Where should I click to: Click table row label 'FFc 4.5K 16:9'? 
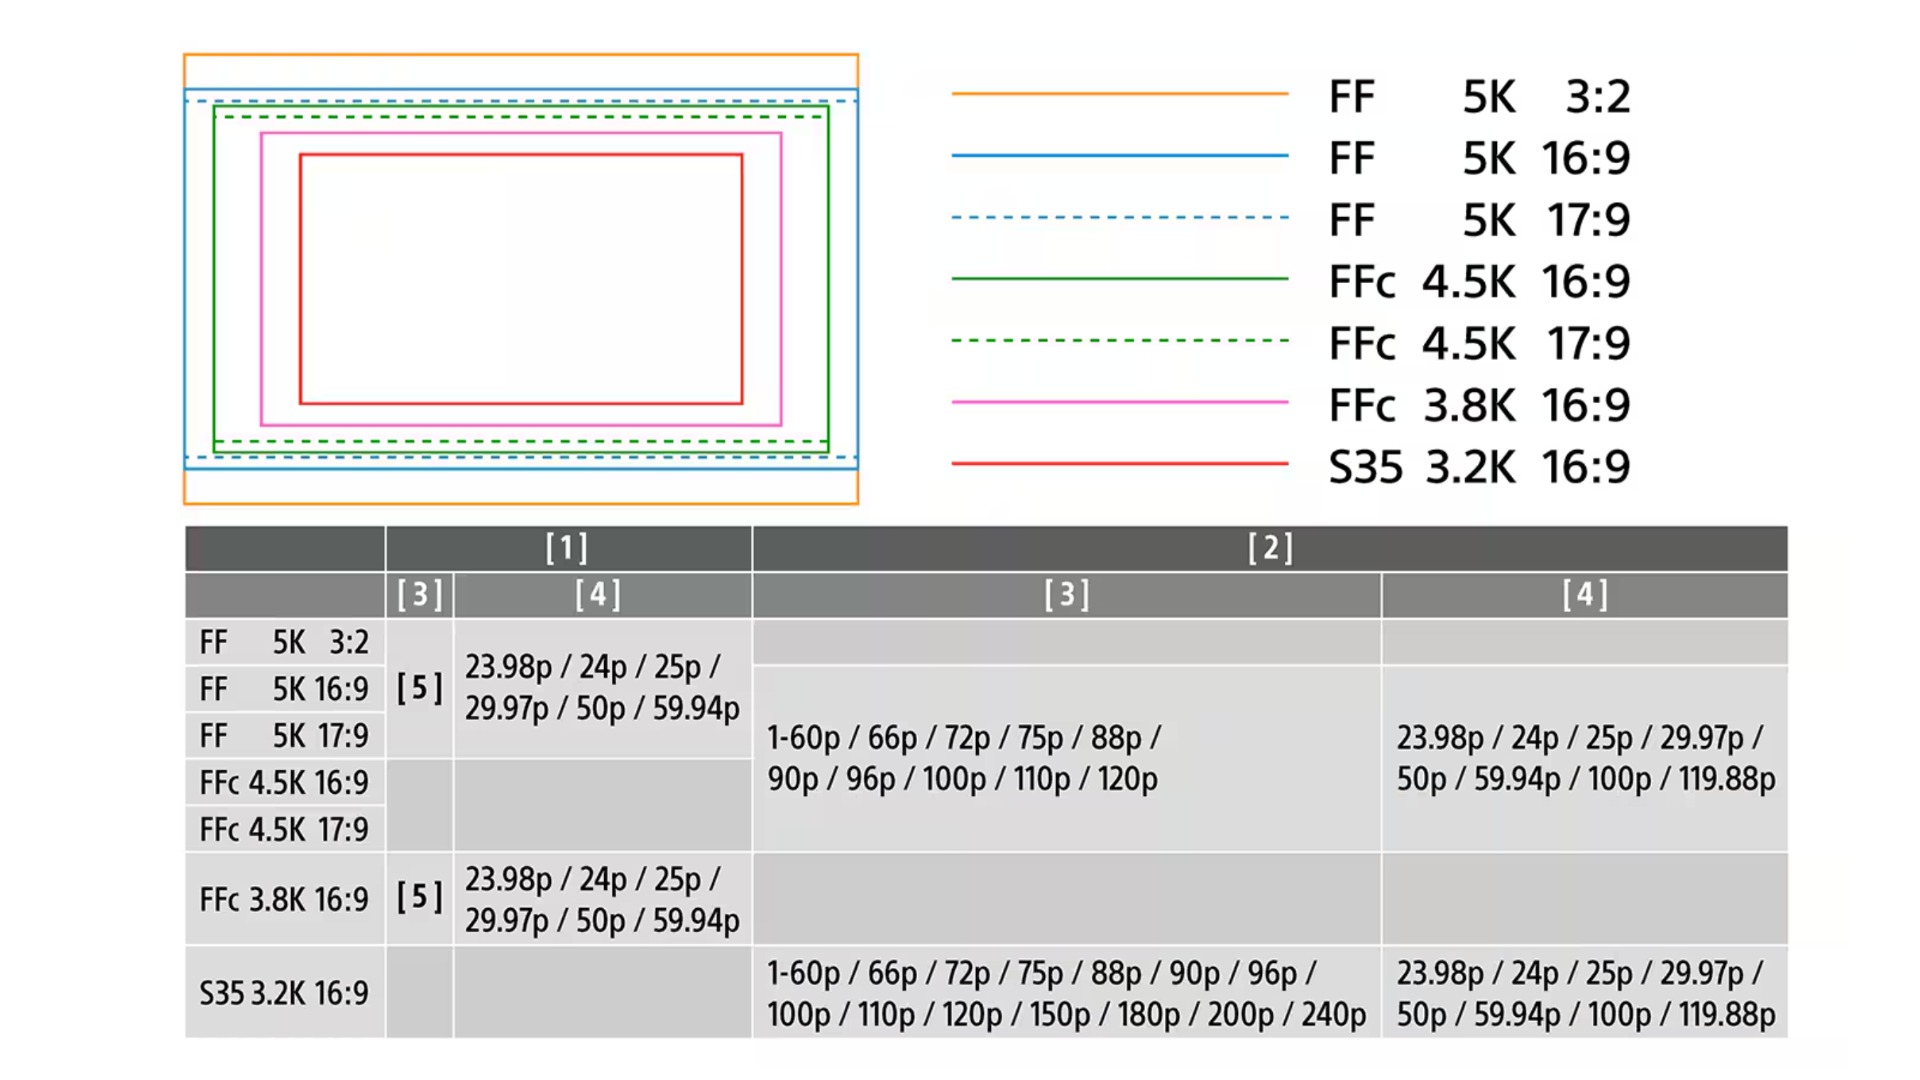point(285,782)
